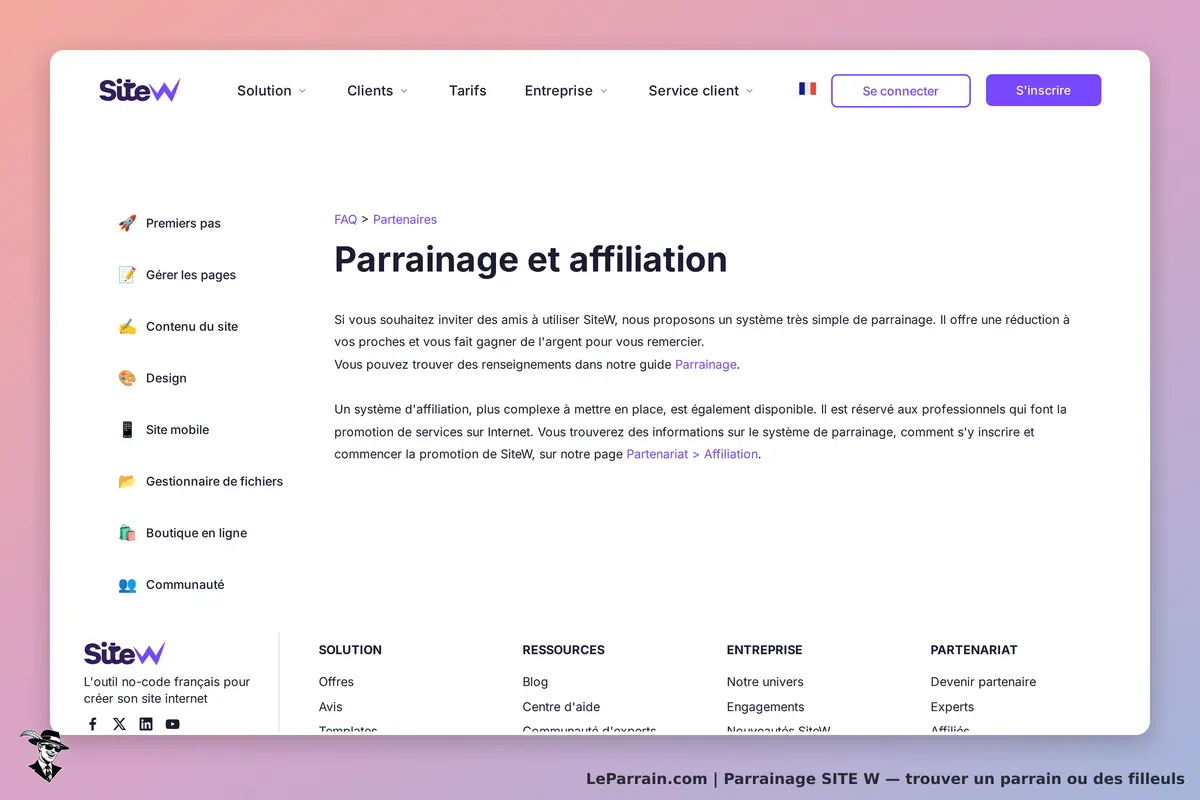This screenshot has width=1200, height=800.
Task: Open the Parrainage guide link
Action: pos(706,364)
